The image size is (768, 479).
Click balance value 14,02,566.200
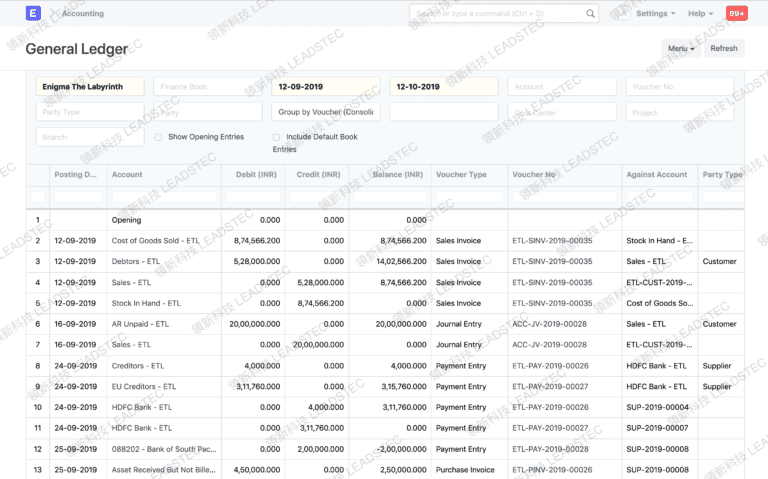tap(402, 262)
